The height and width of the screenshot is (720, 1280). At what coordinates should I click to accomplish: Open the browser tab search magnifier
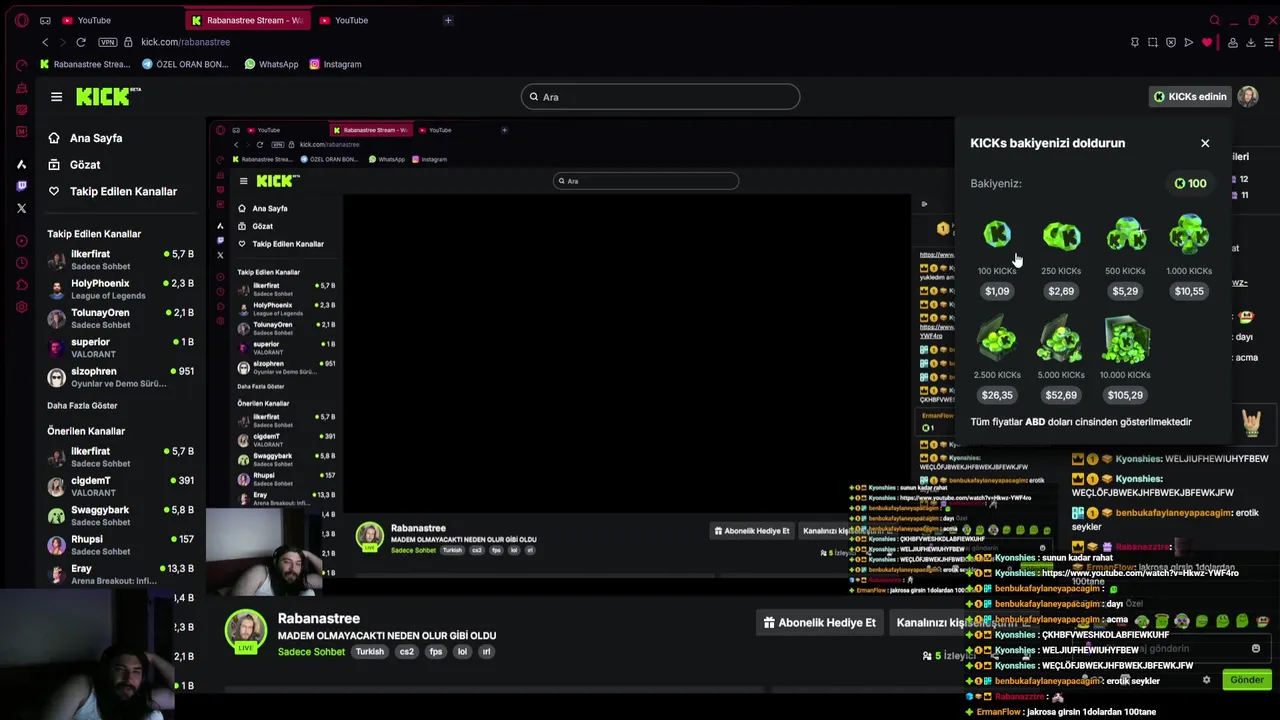coord(1215,20)
